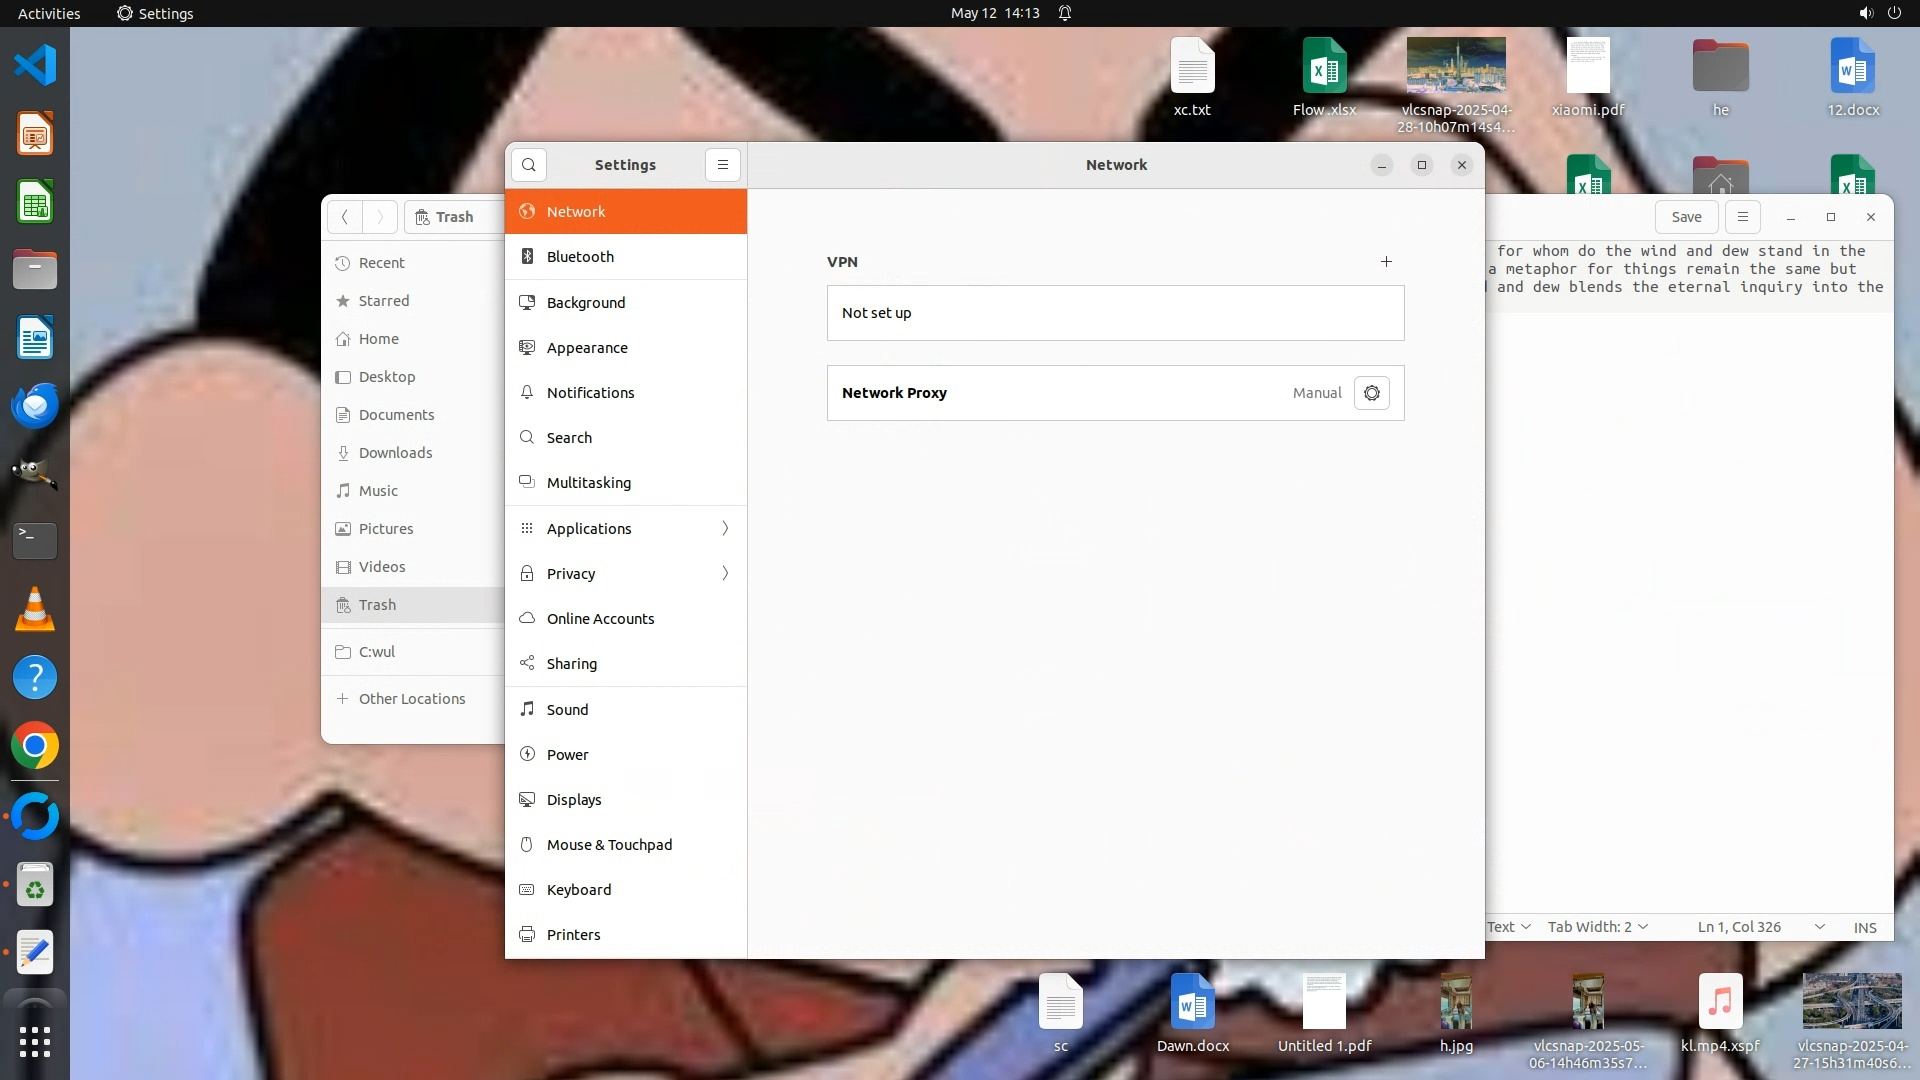
Task: Open Network Proxy gear settings
Action: click(1371, 393)
